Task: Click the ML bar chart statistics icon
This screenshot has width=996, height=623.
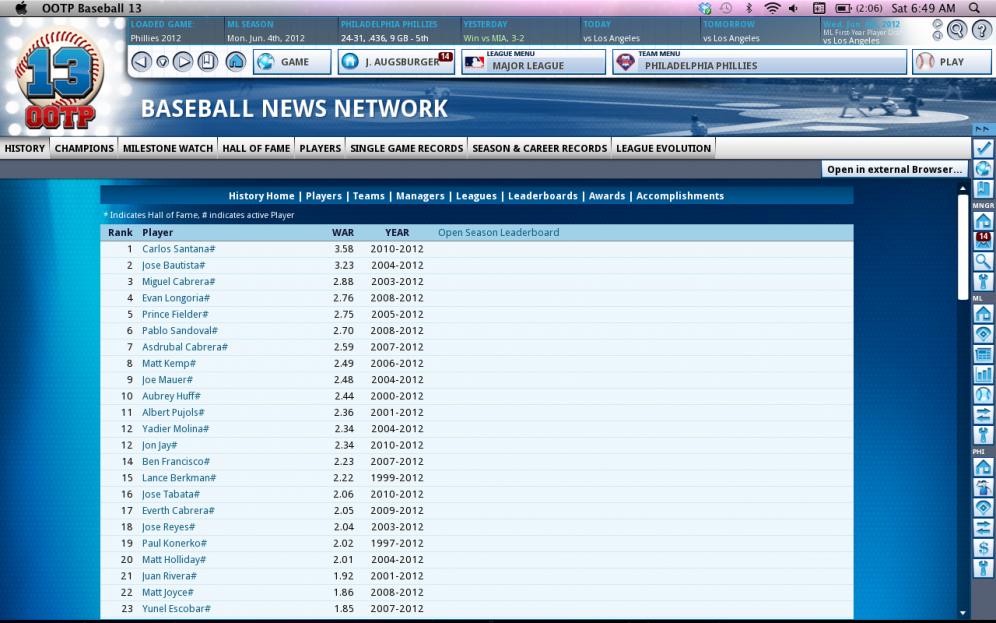Action: pos(983,374)
